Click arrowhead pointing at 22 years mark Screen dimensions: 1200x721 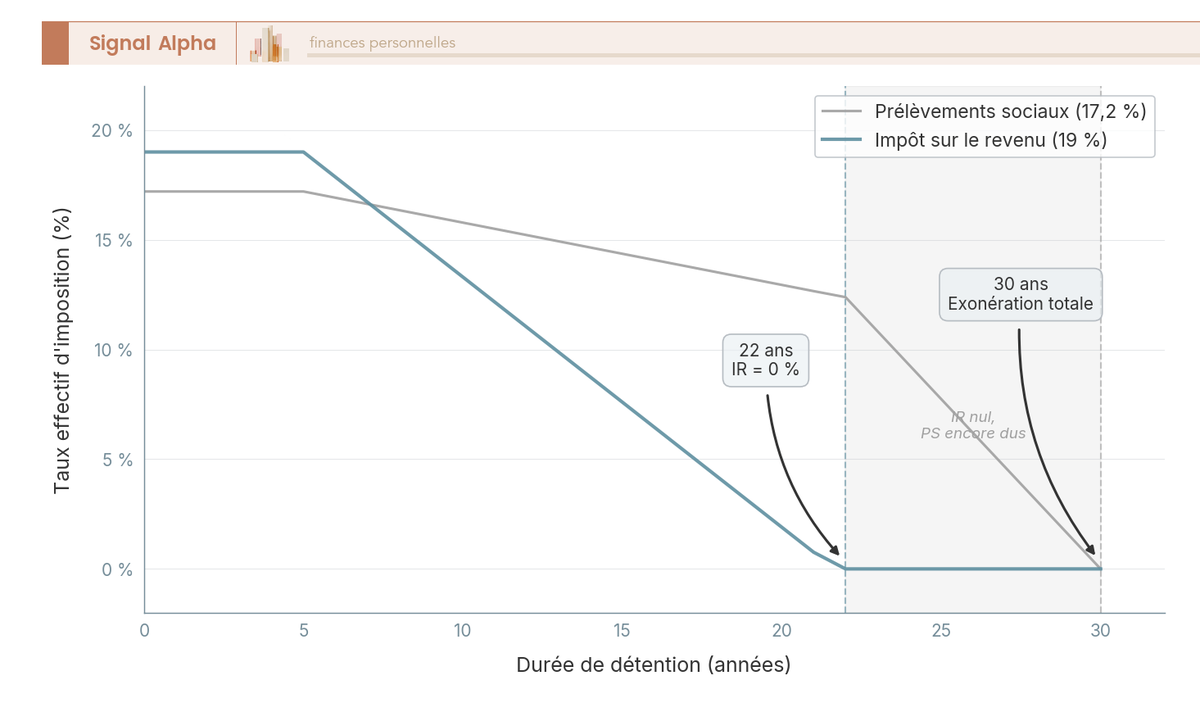click(x=833, y=550)
